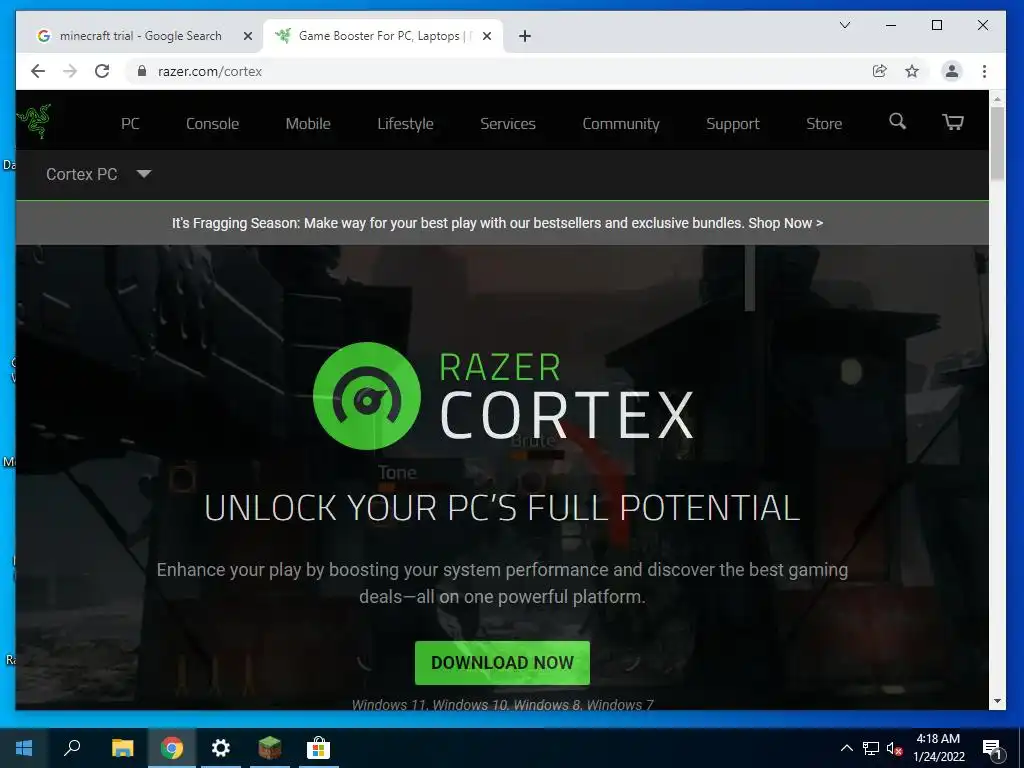The image size is (1024, 768).
Task: Click the page scrollbar down arrow
Action: [997, 701]
